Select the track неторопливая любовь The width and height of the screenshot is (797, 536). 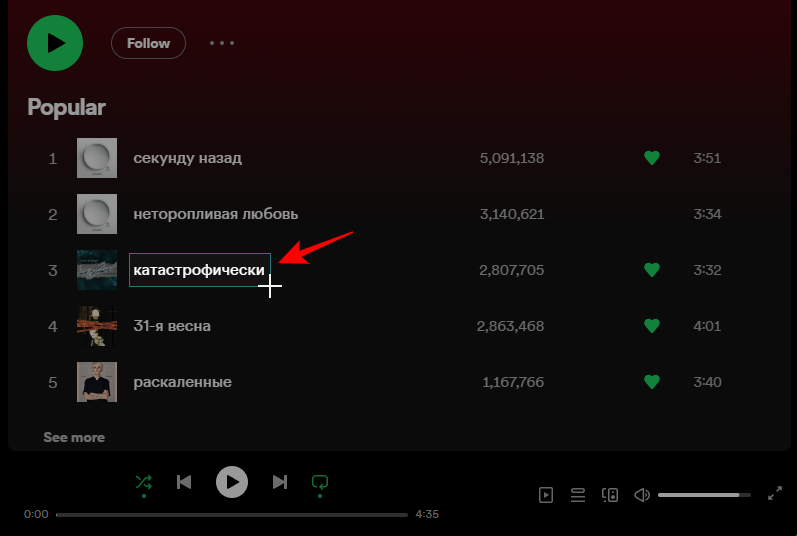click(x=215, y=214)
